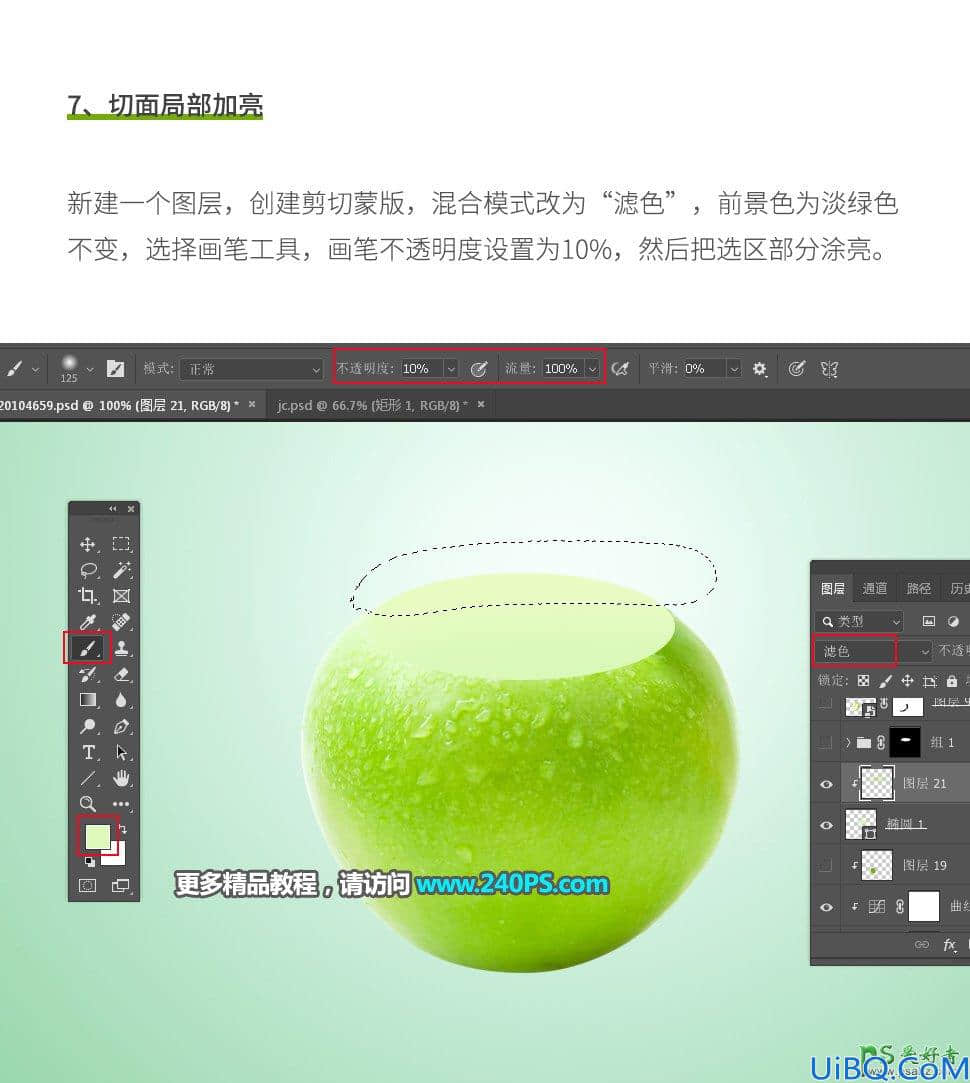Reset default foreground and background colors
The width and height of the screenshot is (970, 1083).
[x=89, y=861]
